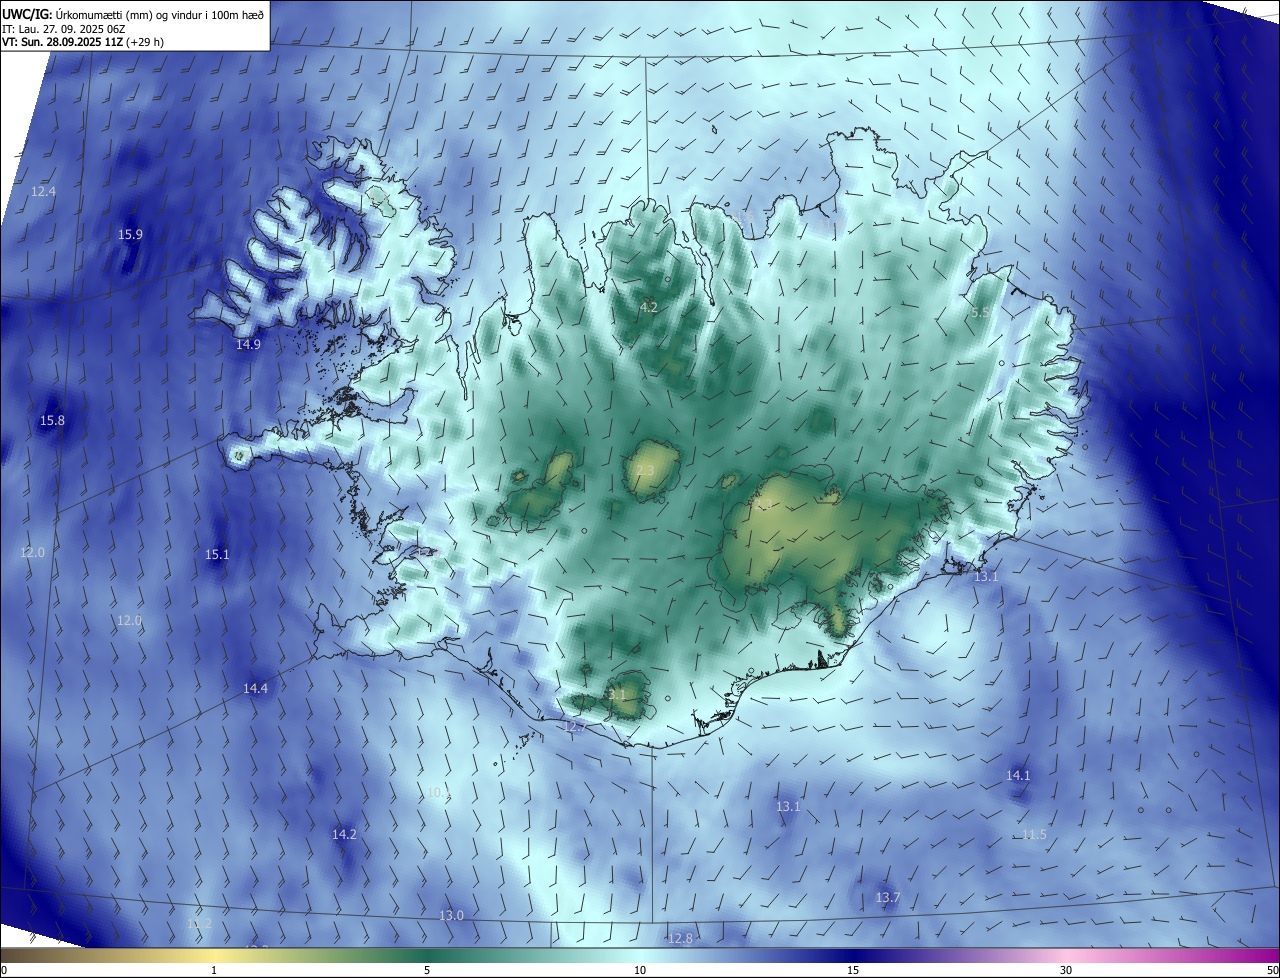Click the title 'Úrkomumætti (mm) og vindur í 100m hæð'
The height and width of the screenshot is (978, 1280).
pos(160,15)
